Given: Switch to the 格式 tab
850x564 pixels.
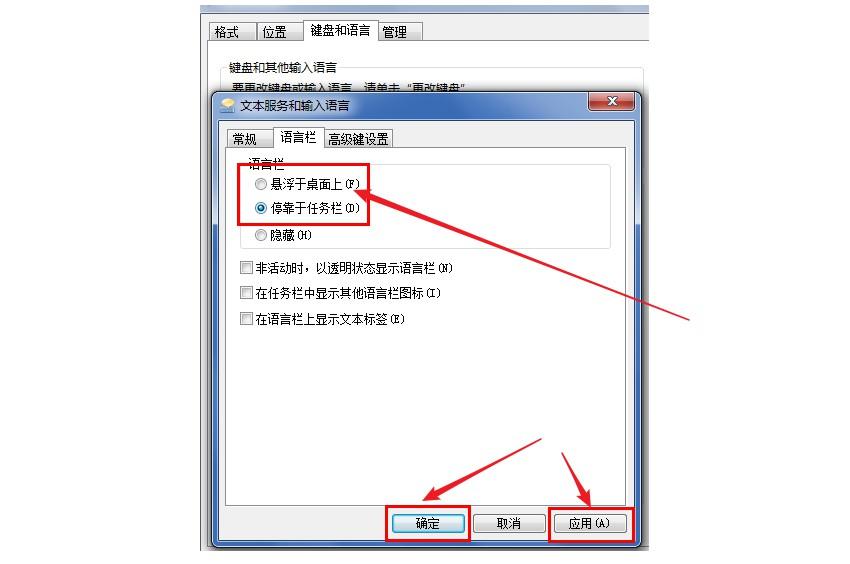Looking at the screenshot, I should 227,32.
